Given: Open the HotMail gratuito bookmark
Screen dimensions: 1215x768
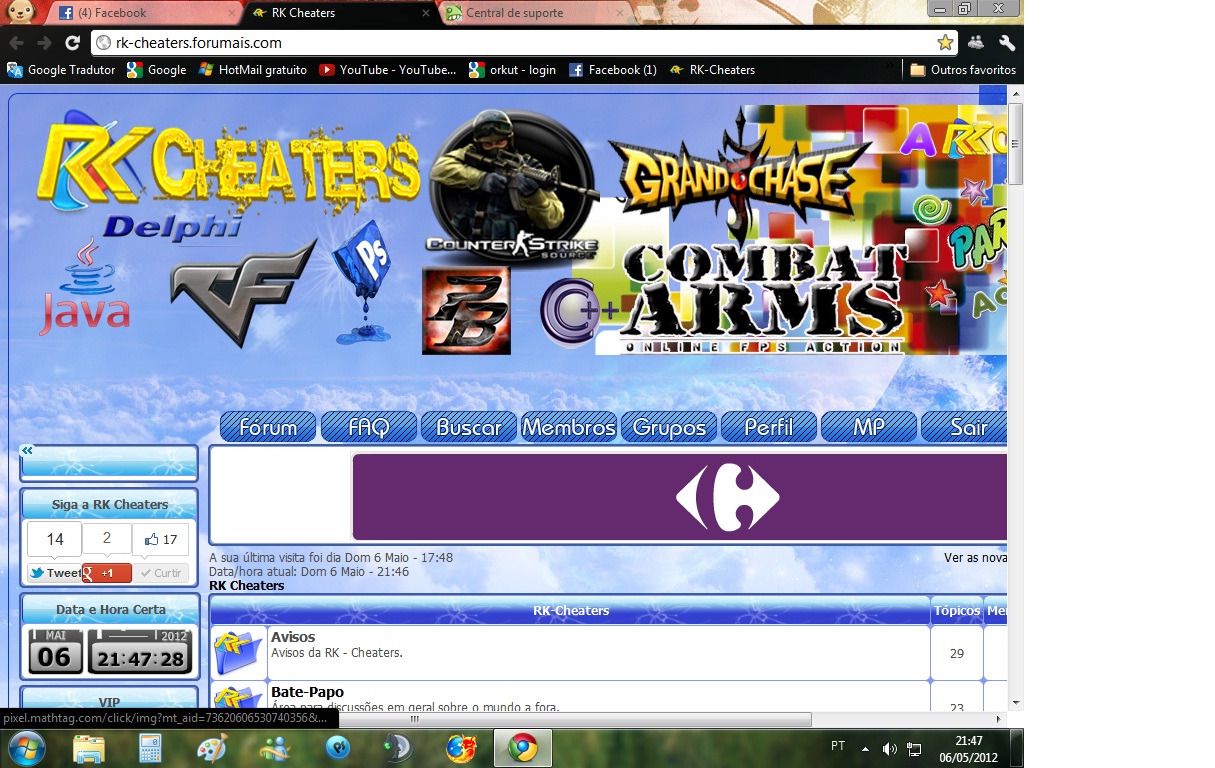Looking at the screenshot, I should pos(253,70).
